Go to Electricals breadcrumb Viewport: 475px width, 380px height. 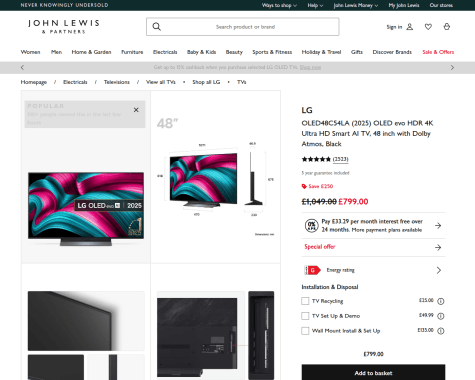pos(75,82)
